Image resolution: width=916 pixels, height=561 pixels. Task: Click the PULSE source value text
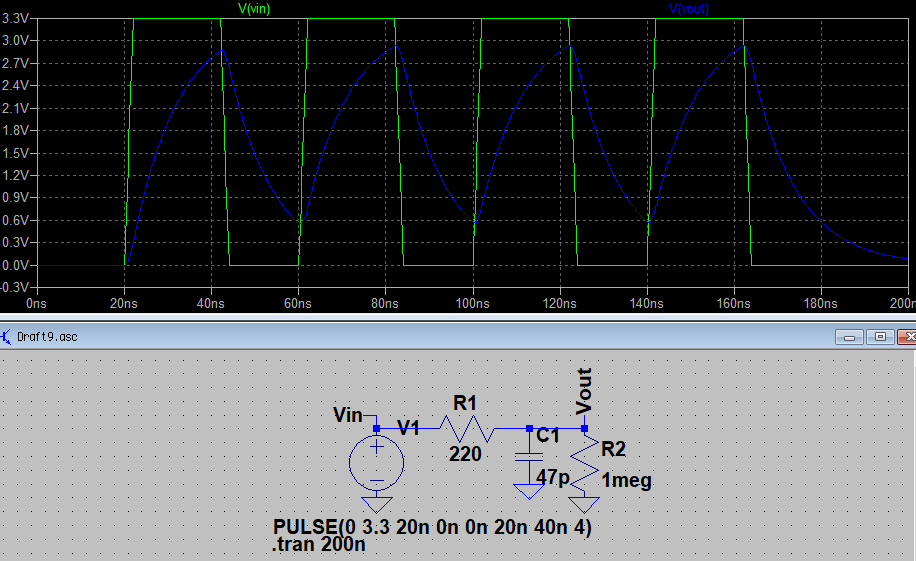click(x=432, y=527)
